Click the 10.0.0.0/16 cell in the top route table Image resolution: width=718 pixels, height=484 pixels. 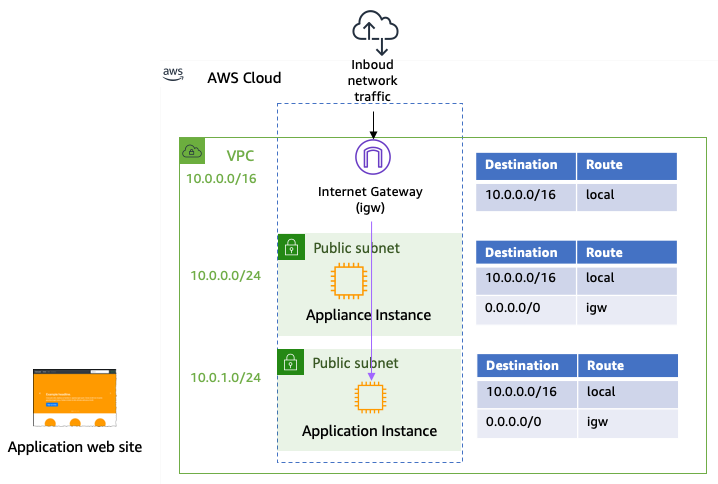click(526, 197)
